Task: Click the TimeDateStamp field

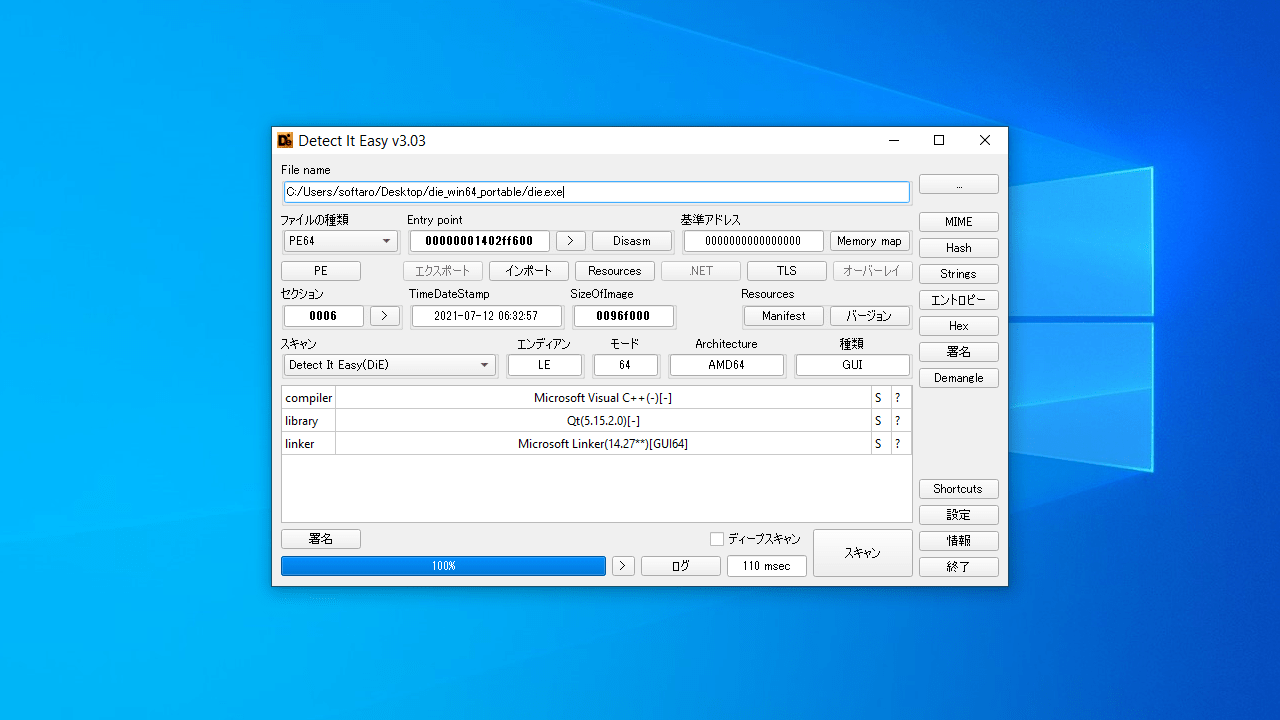Action: pos(486,316)
